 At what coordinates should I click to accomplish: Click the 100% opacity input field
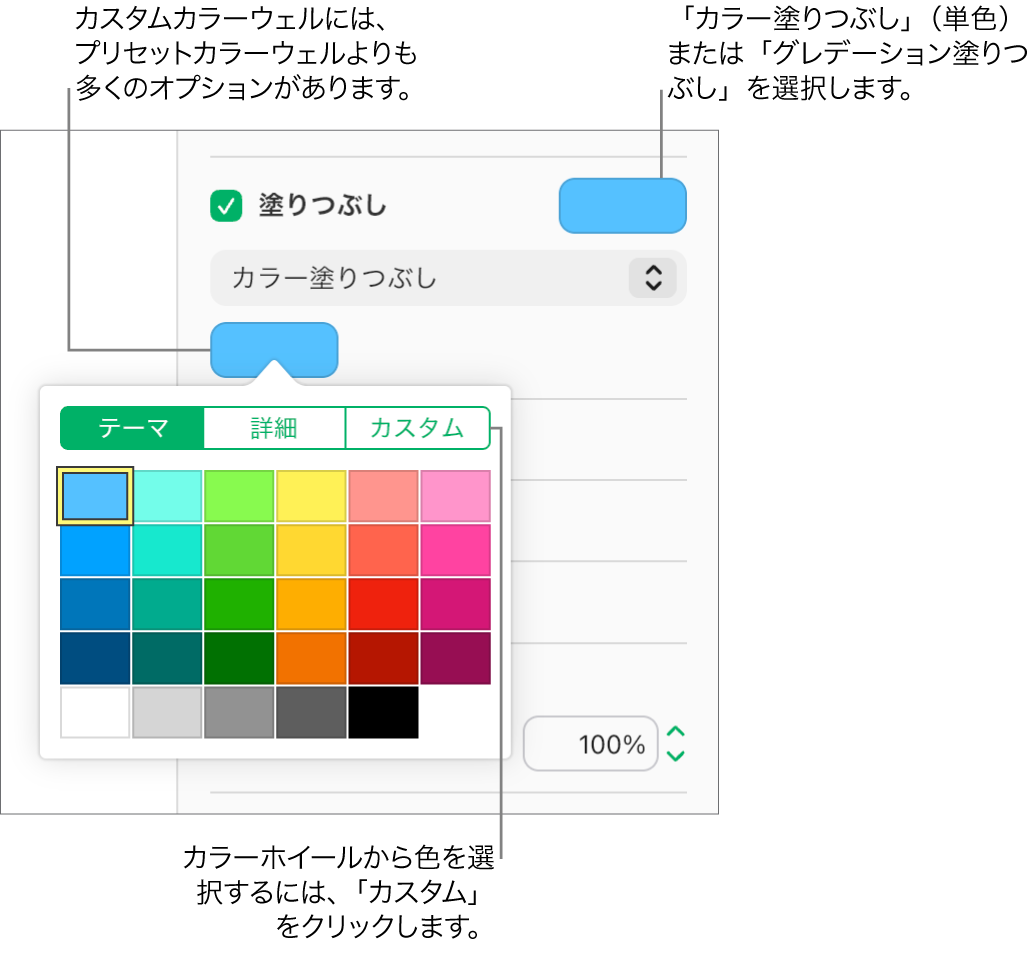pyautogui.click(x=591, y=743)
